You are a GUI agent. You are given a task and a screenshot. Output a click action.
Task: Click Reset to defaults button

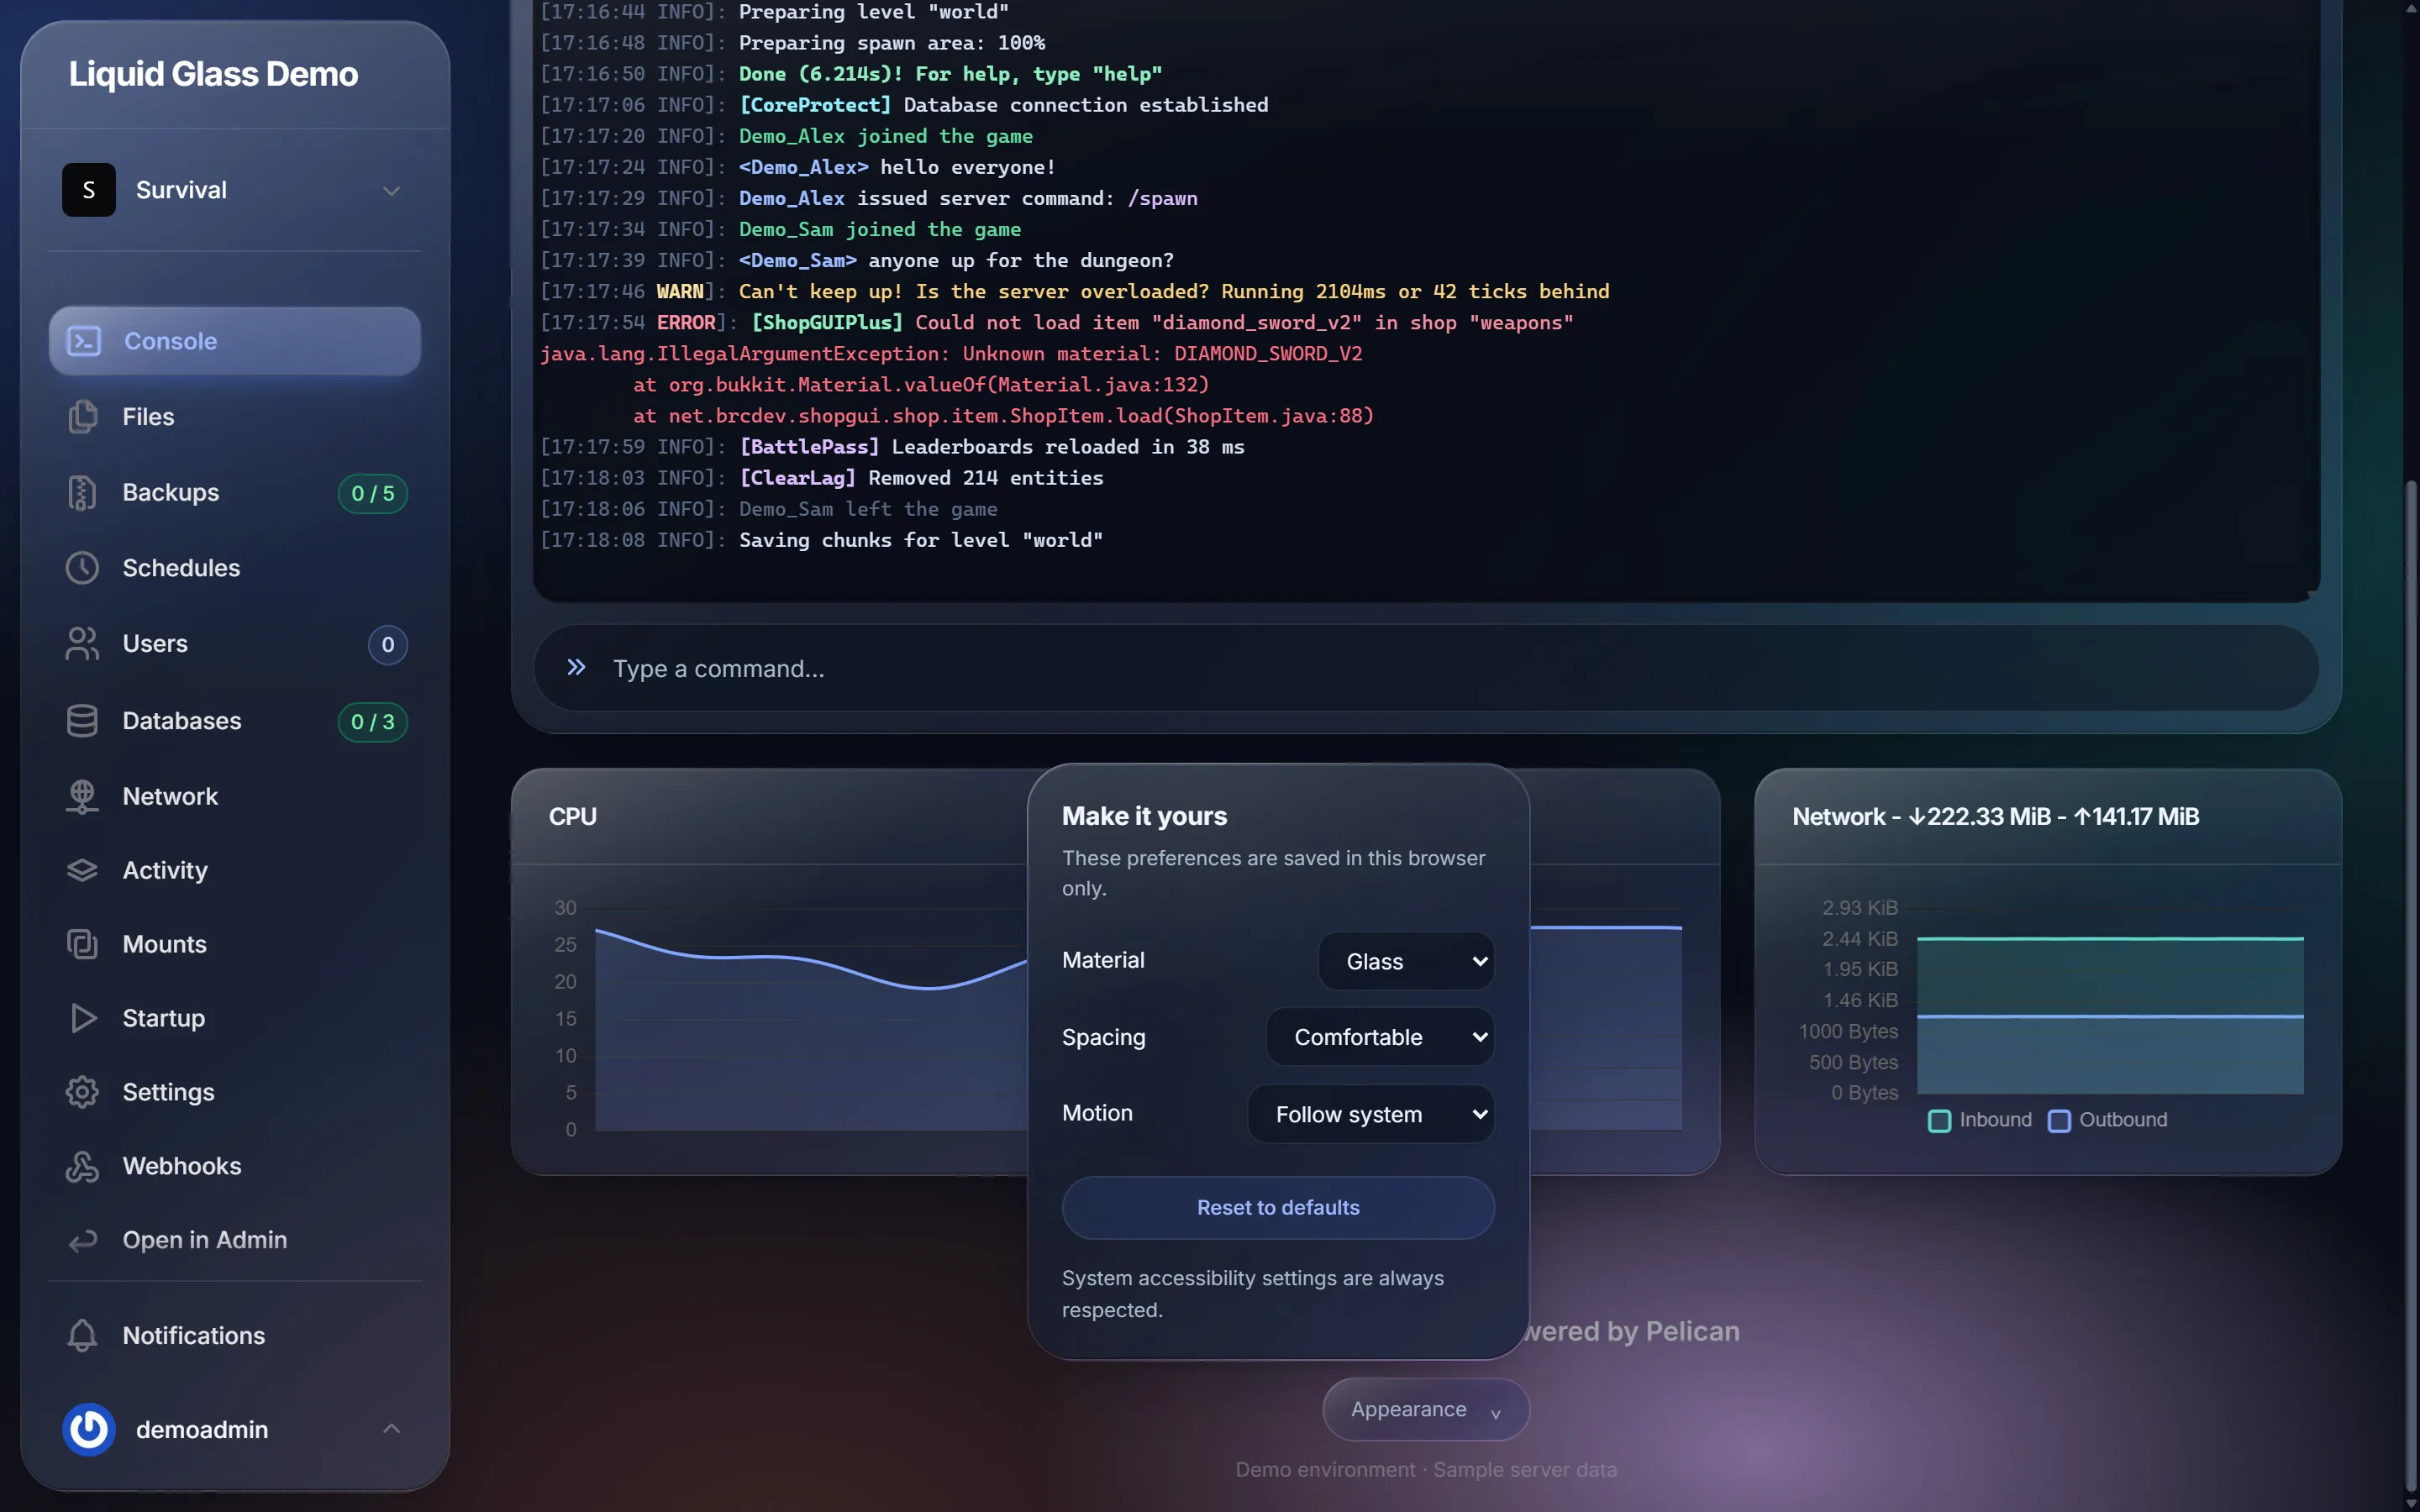(1278, 1208)
